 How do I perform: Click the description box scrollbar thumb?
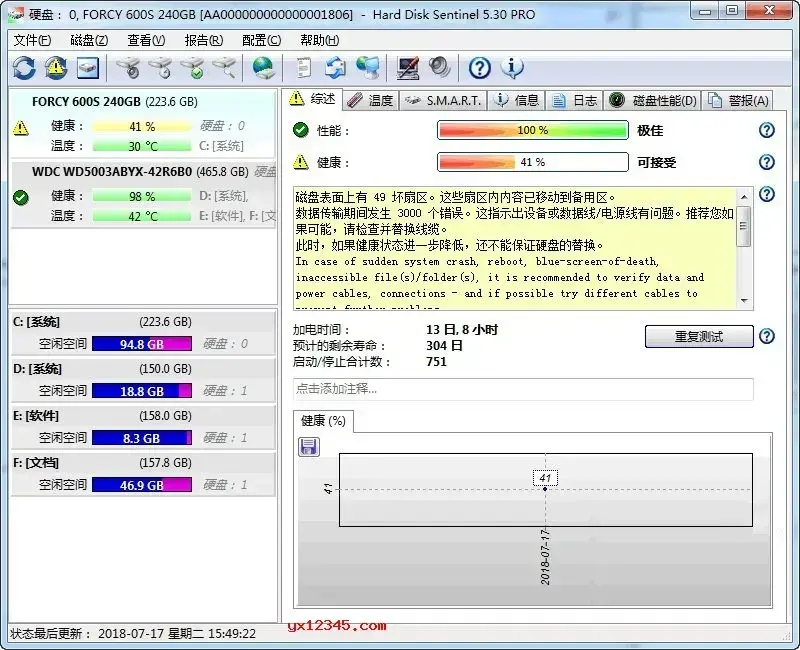pos(744,226)
